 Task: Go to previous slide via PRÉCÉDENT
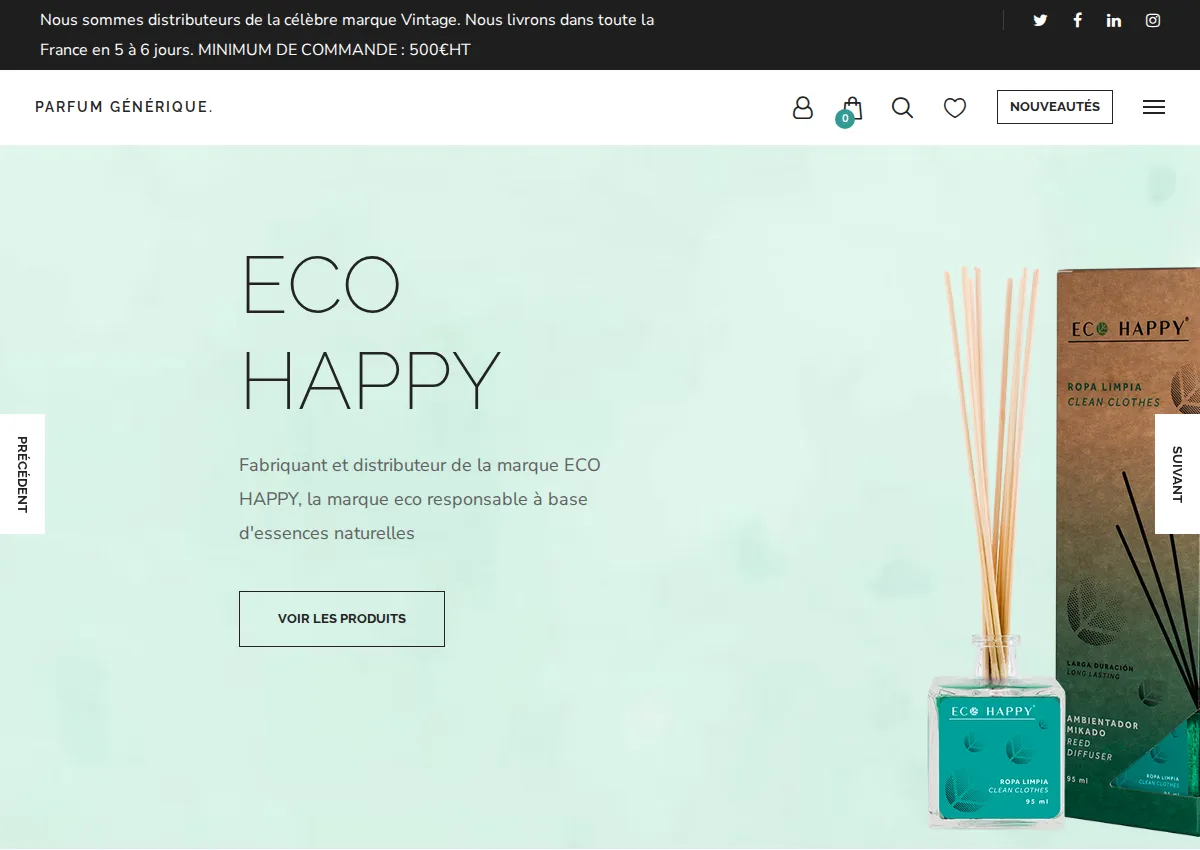22,474
